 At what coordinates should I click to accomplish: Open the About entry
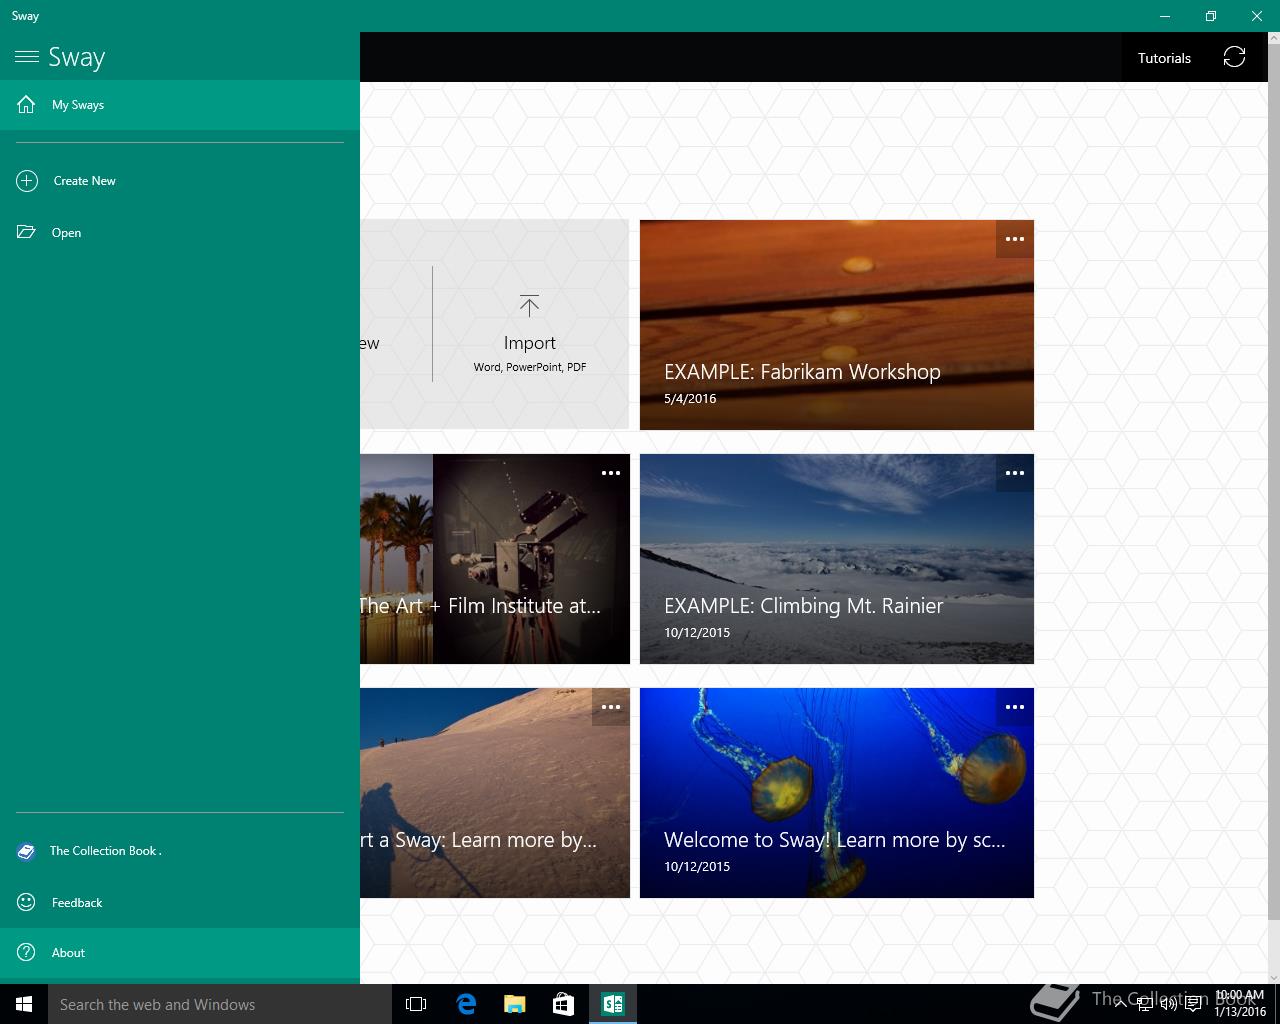pos(180,953)
